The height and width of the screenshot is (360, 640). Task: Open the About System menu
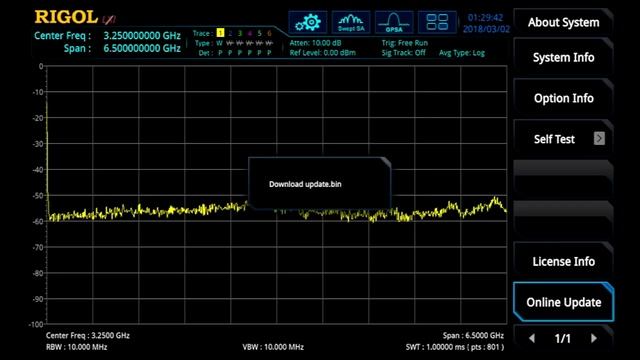click(563, 22)
